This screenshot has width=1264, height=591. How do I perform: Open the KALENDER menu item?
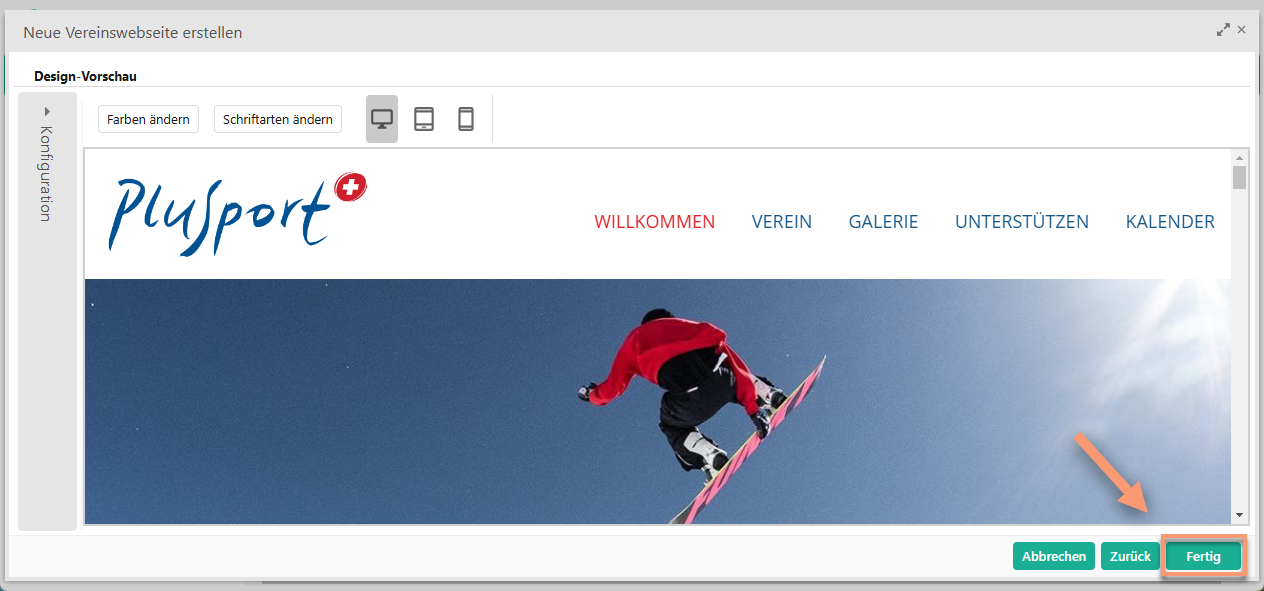[1170, 222]
